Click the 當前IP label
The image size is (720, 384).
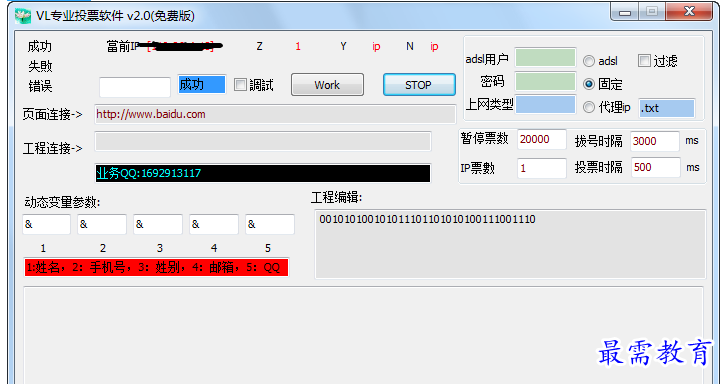tap(123, 46)
